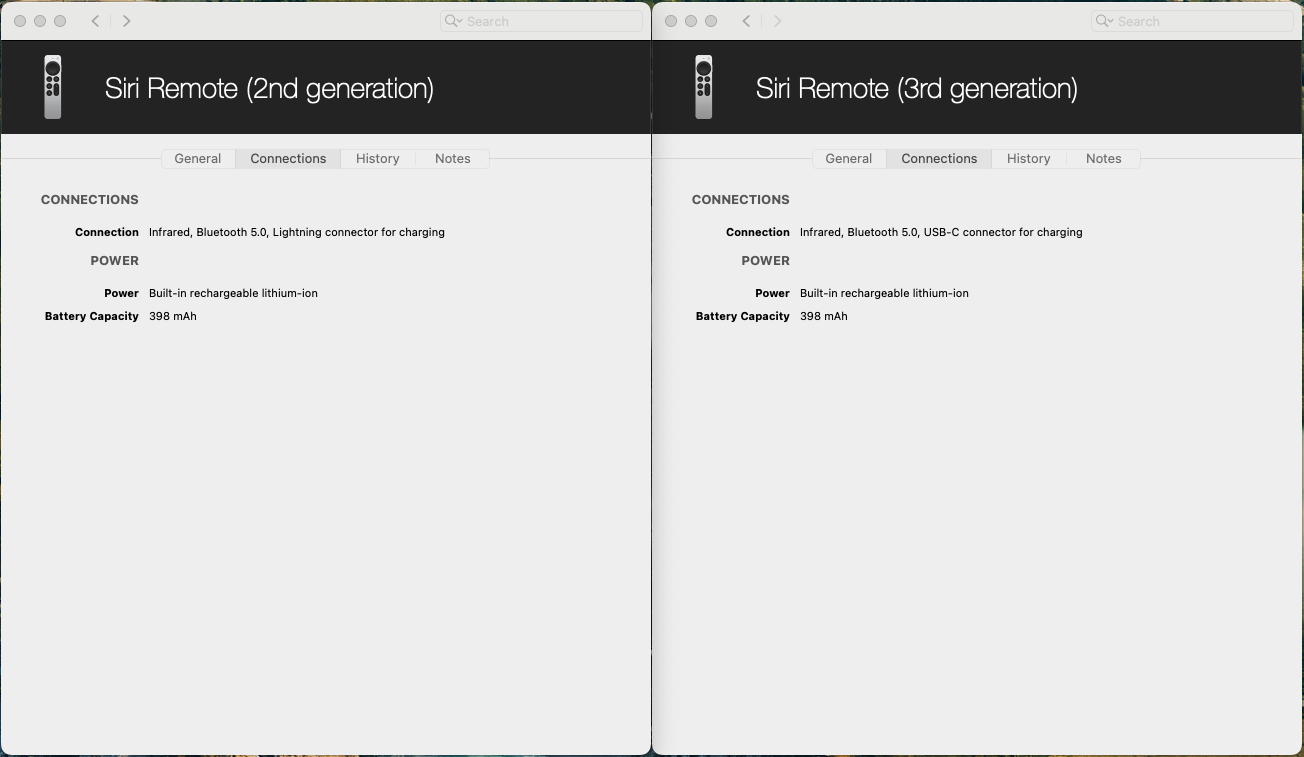Image resolution: width=1304 pixels, height=757 pixels.
Task: Open History tab in 3rd generation window
Action: [1028, 158]
